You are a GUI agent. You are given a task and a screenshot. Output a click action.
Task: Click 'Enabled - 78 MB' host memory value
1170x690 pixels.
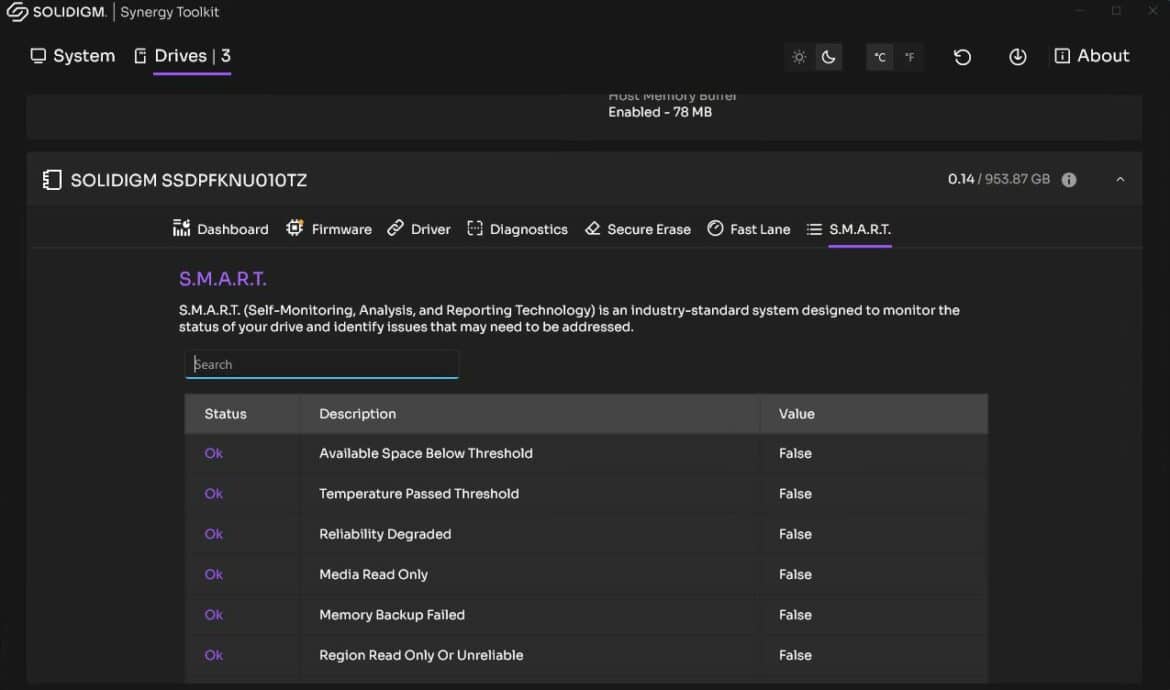coord(660,113)
